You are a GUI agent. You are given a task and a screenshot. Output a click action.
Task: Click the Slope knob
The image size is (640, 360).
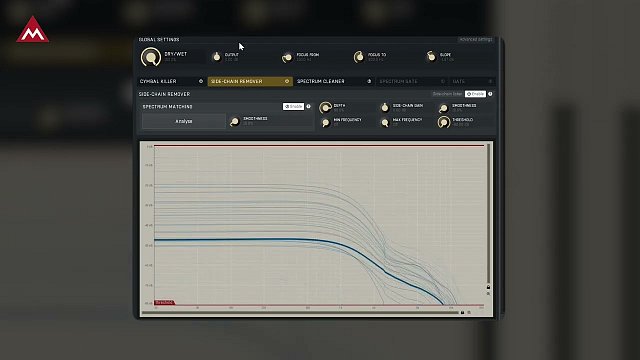point(431,56)
